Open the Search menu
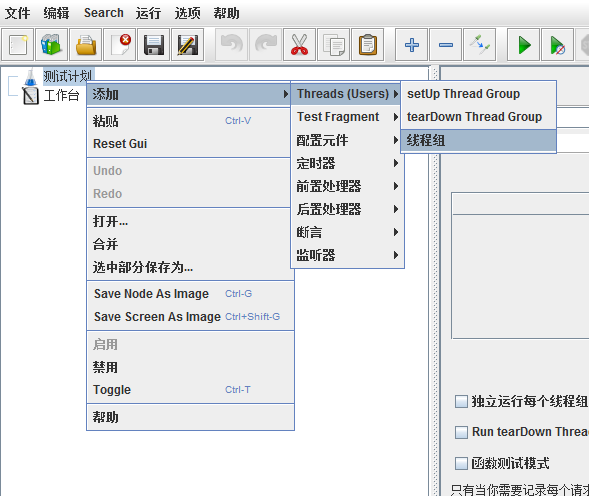589x496 pixels. pyautogui.click(x=104, y=13)
